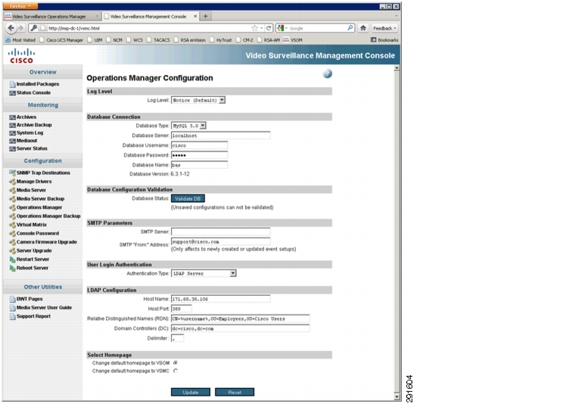Open the Cisco UCS Manager bookmark
This screenshot has height=408, width=576.
pyautogui.click(x=62, y=40)
